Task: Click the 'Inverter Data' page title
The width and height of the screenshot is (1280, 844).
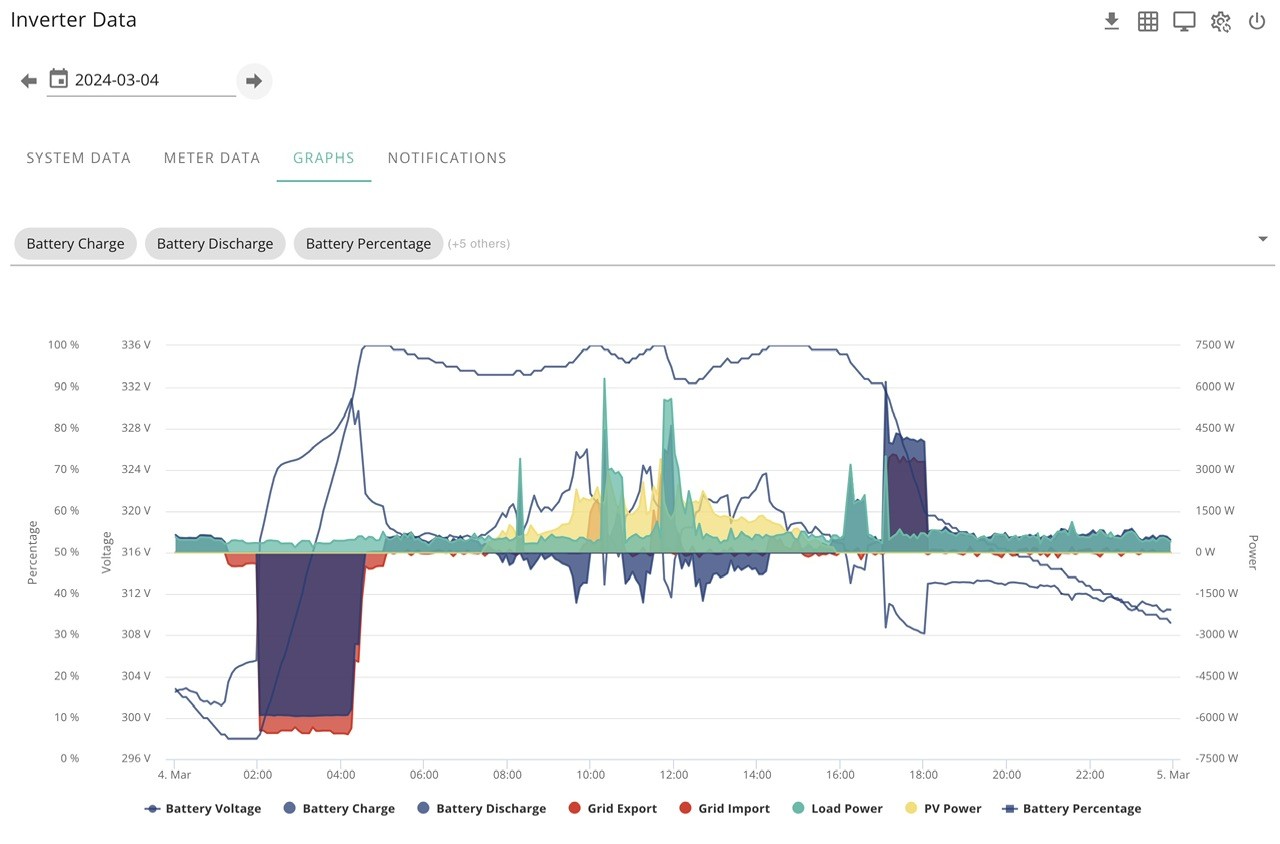Action: (x=73, y=20)
